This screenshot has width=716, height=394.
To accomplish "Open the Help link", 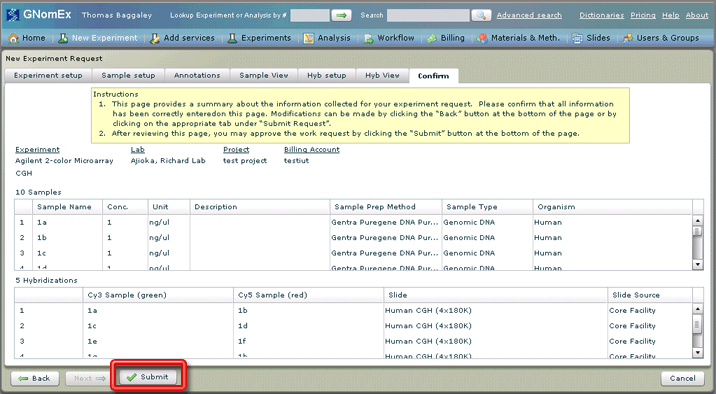I will tap(671, 16).
